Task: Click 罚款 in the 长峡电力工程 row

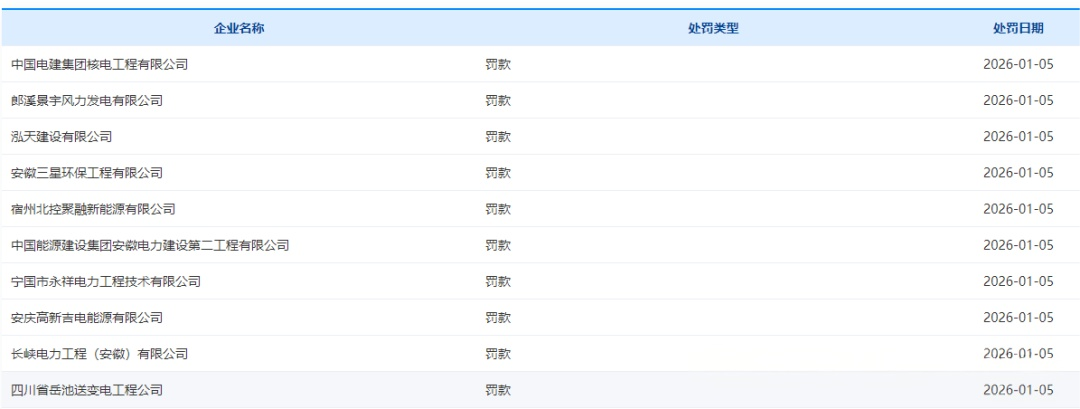Action: click(498, 354)
